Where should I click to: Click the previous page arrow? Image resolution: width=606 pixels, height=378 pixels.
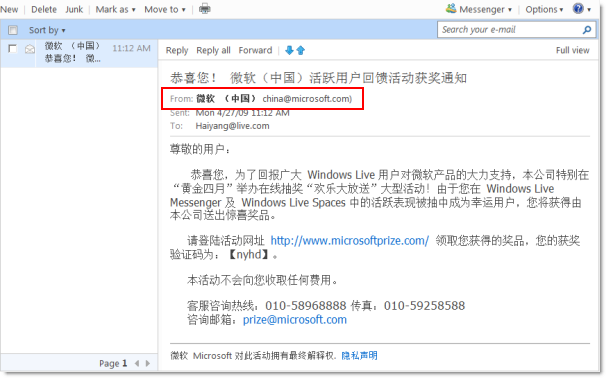click(x=137, y=363)
